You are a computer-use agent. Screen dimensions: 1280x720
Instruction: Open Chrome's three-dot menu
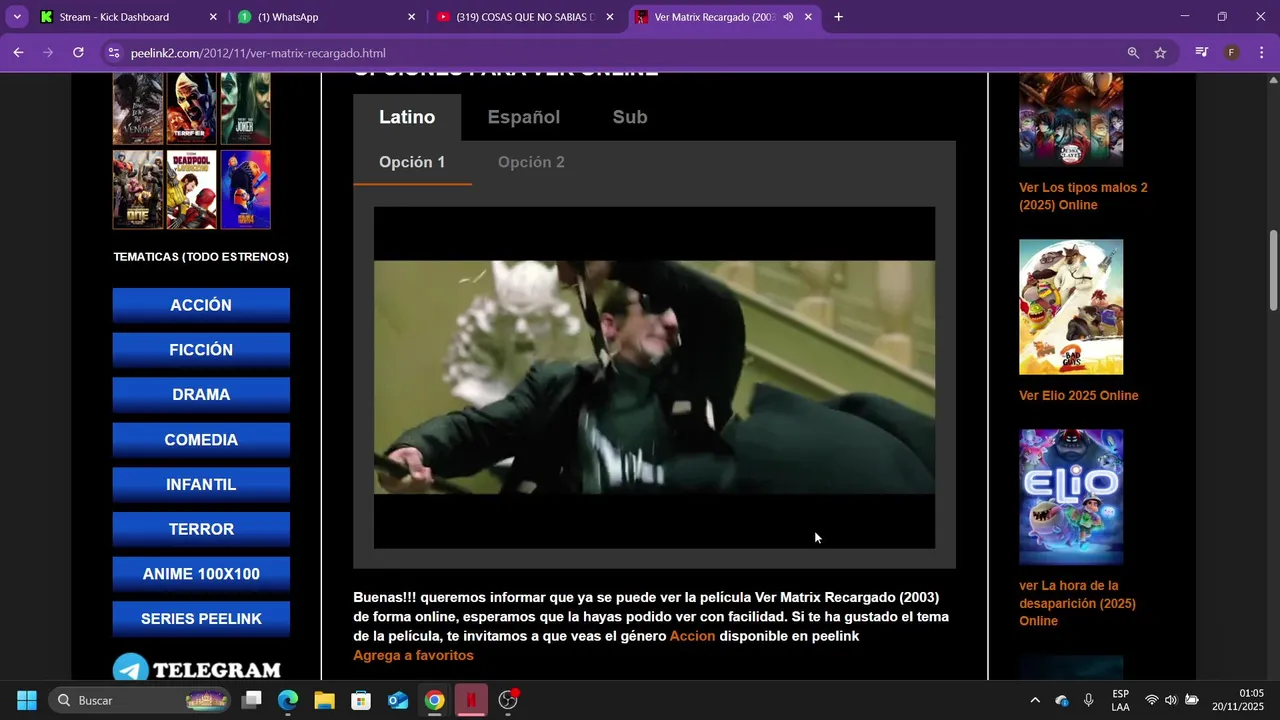click(x=1261, y=53)
